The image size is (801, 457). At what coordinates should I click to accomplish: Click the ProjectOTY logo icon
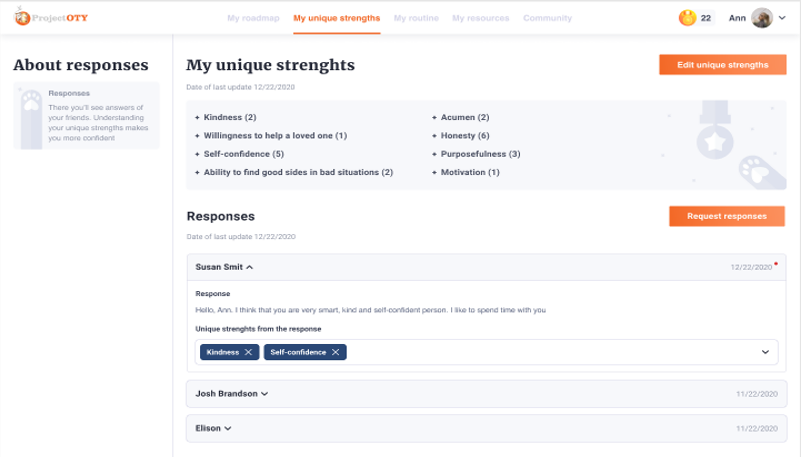(22, 17)
